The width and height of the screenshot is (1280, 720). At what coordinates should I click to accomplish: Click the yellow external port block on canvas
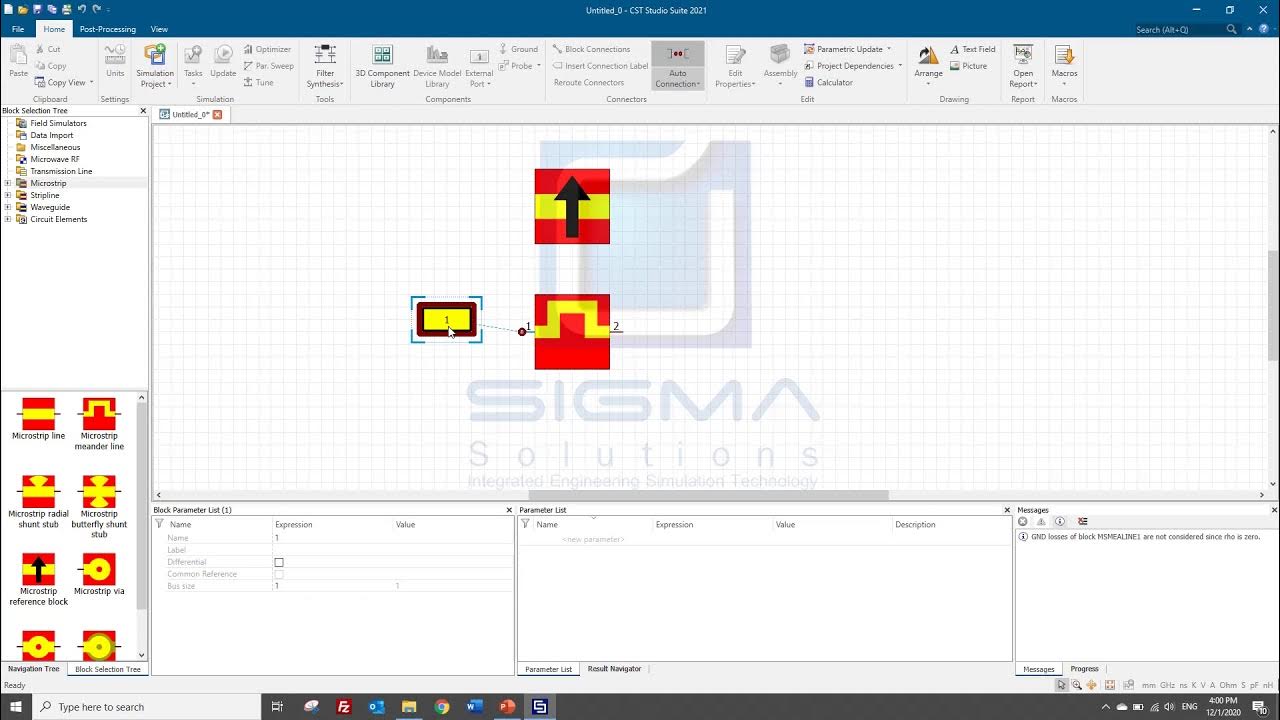pos(447,320)
